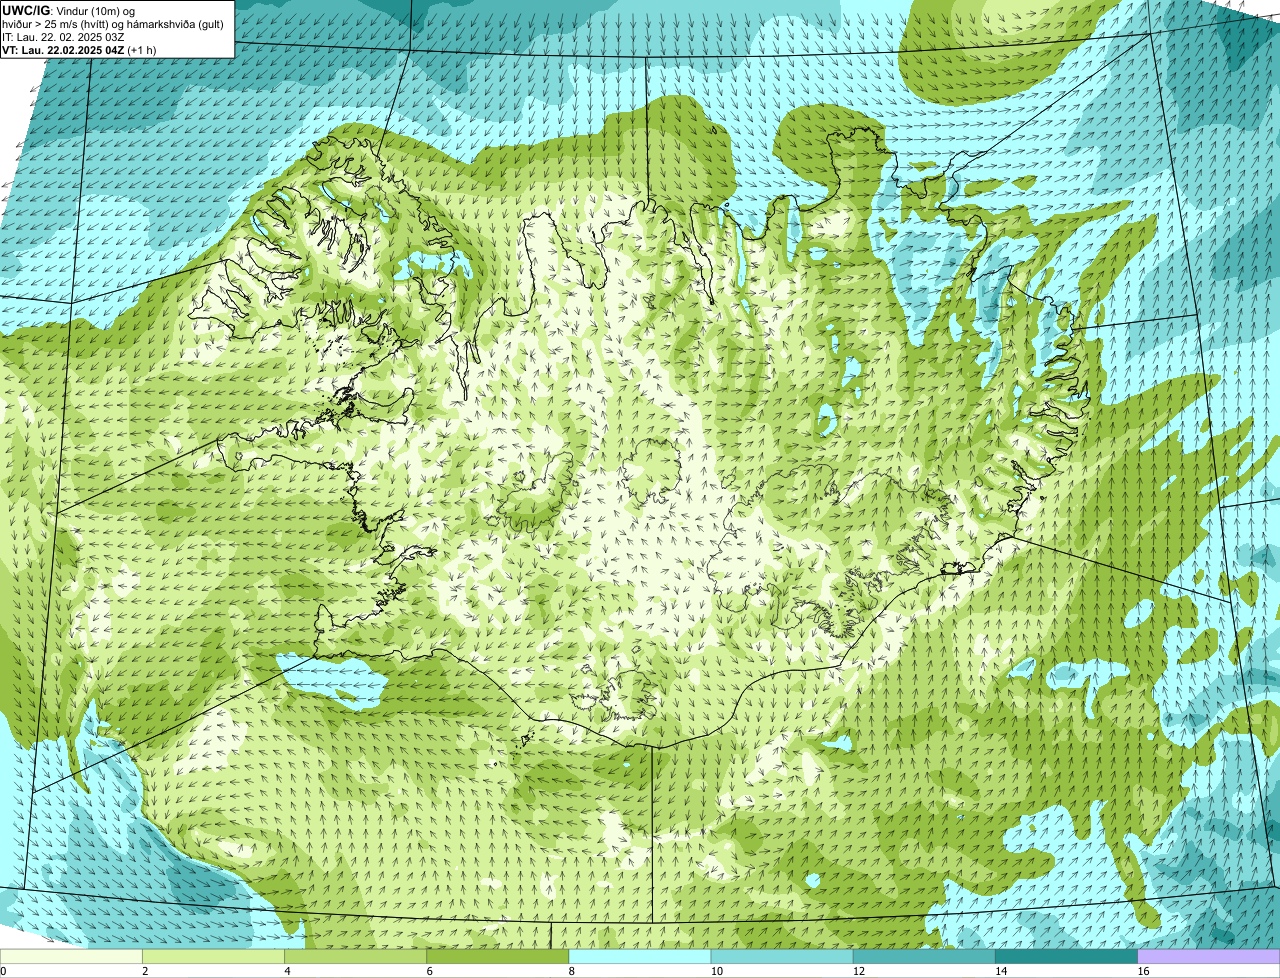
Task: Click the legend scale label '2'
Action: 145,971
